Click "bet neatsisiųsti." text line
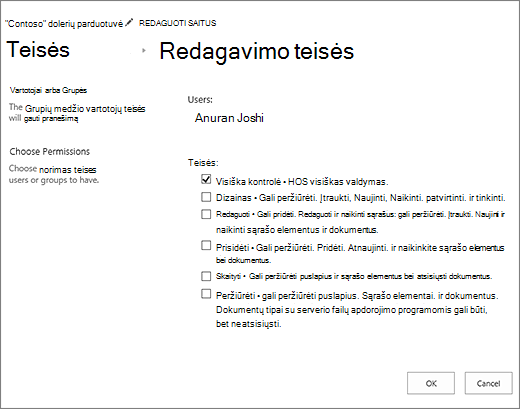 [x=249, y=324]
